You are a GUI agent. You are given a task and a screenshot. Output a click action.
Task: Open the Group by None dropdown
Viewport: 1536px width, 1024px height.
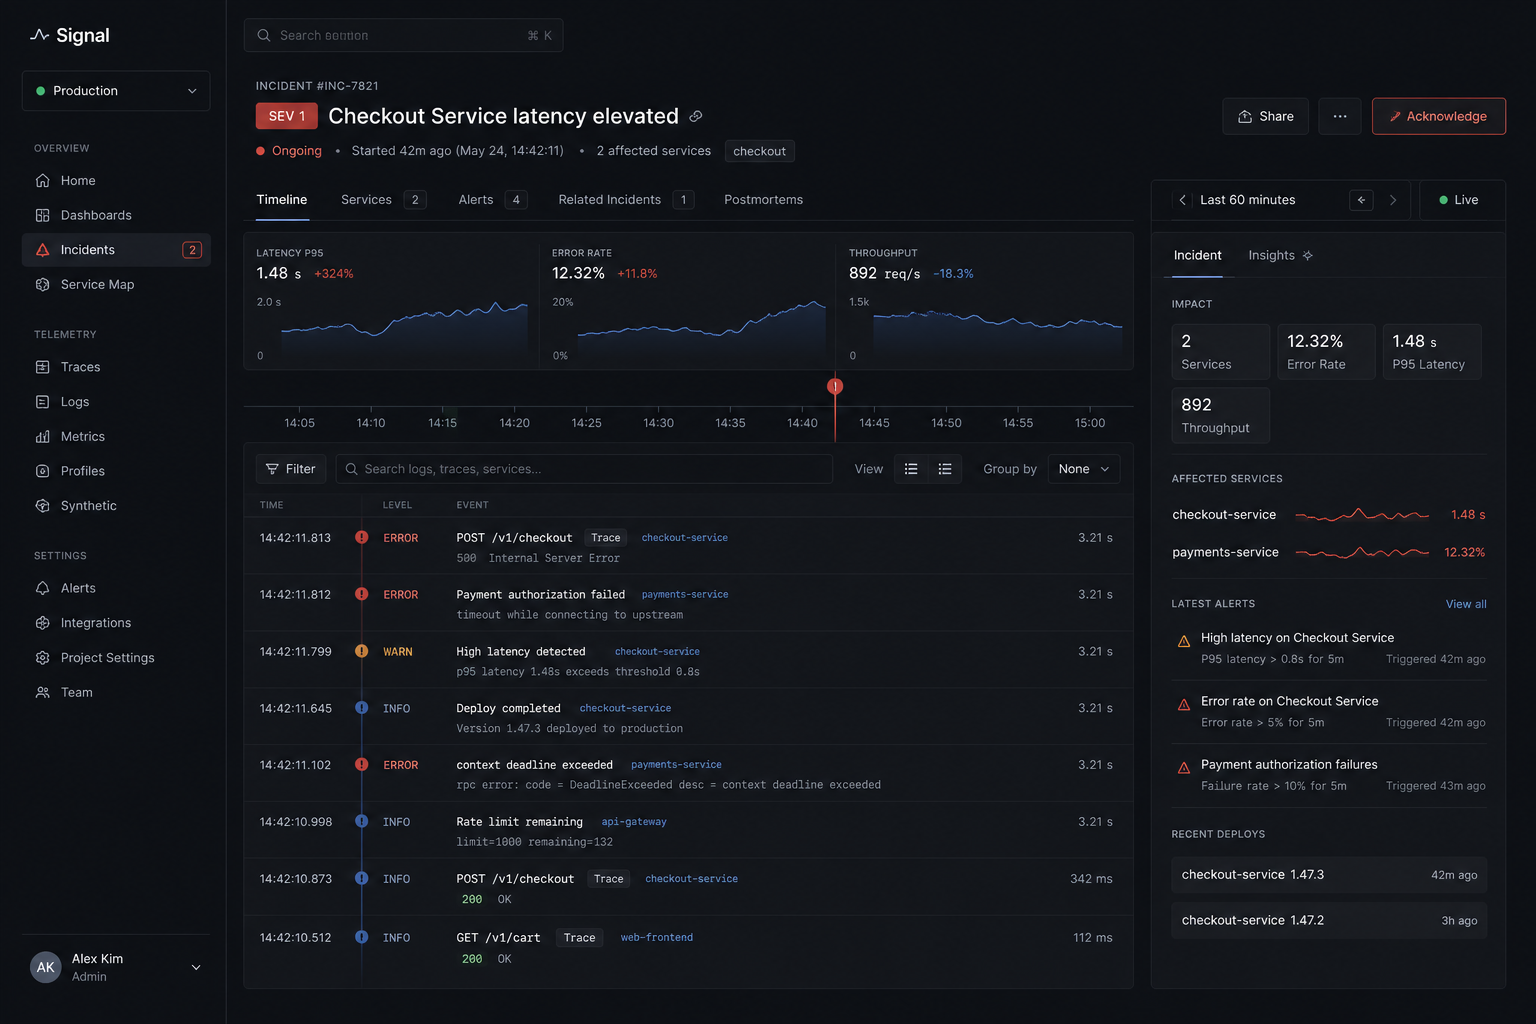pos(1084,469)
